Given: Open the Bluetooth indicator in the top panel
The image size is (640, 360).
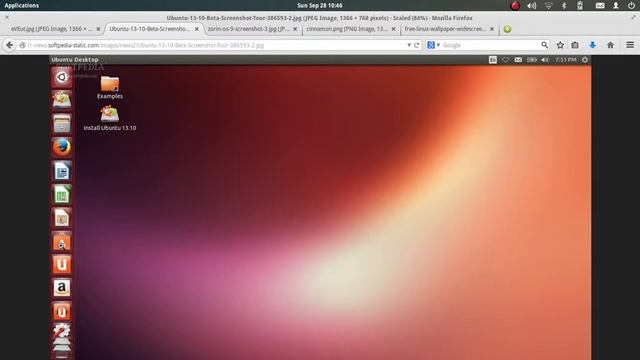Looking at the screenshot, I should click(564, 5).
